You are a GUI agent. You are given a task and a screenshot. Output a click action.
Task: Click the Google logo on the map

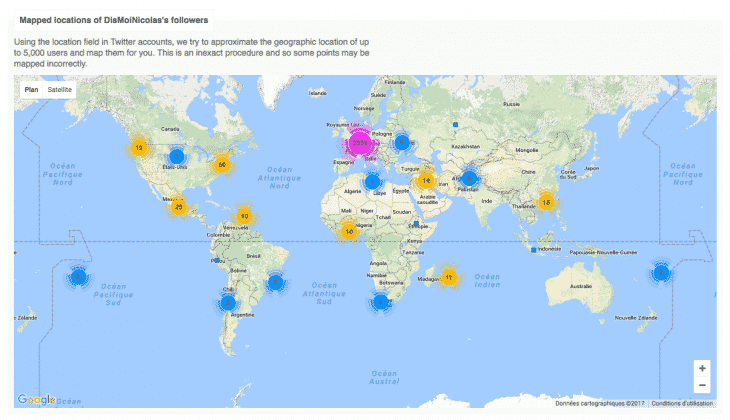coord(36,399)
